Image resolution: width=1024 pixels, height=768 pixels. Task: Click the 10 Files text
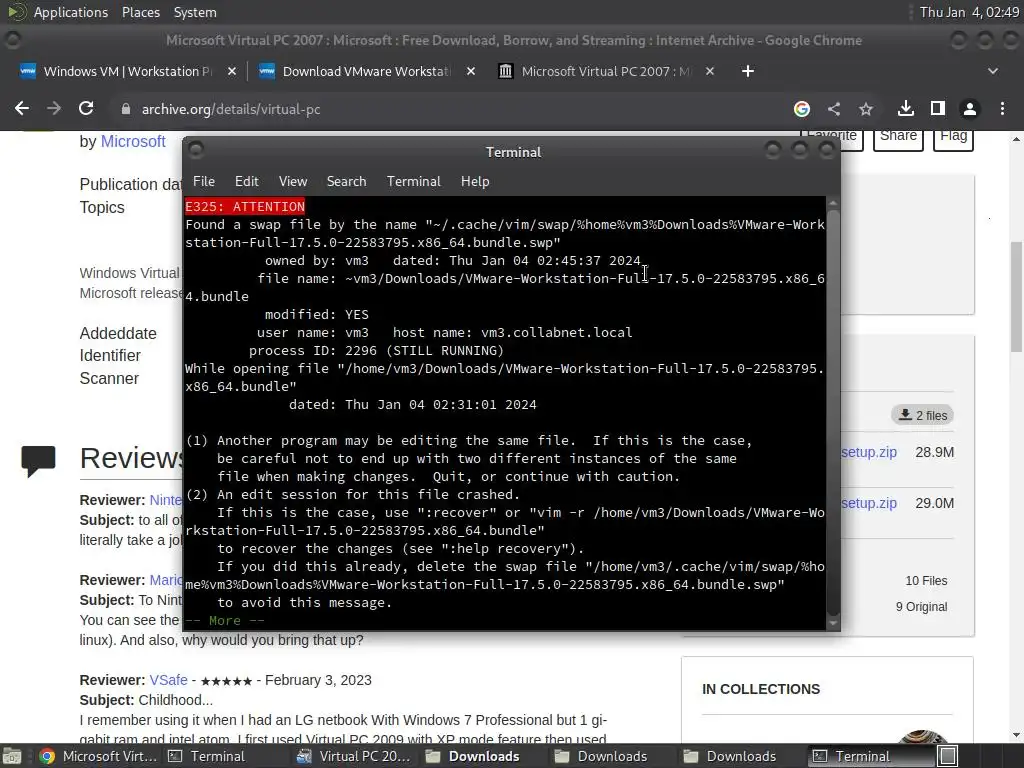point(925,581)
